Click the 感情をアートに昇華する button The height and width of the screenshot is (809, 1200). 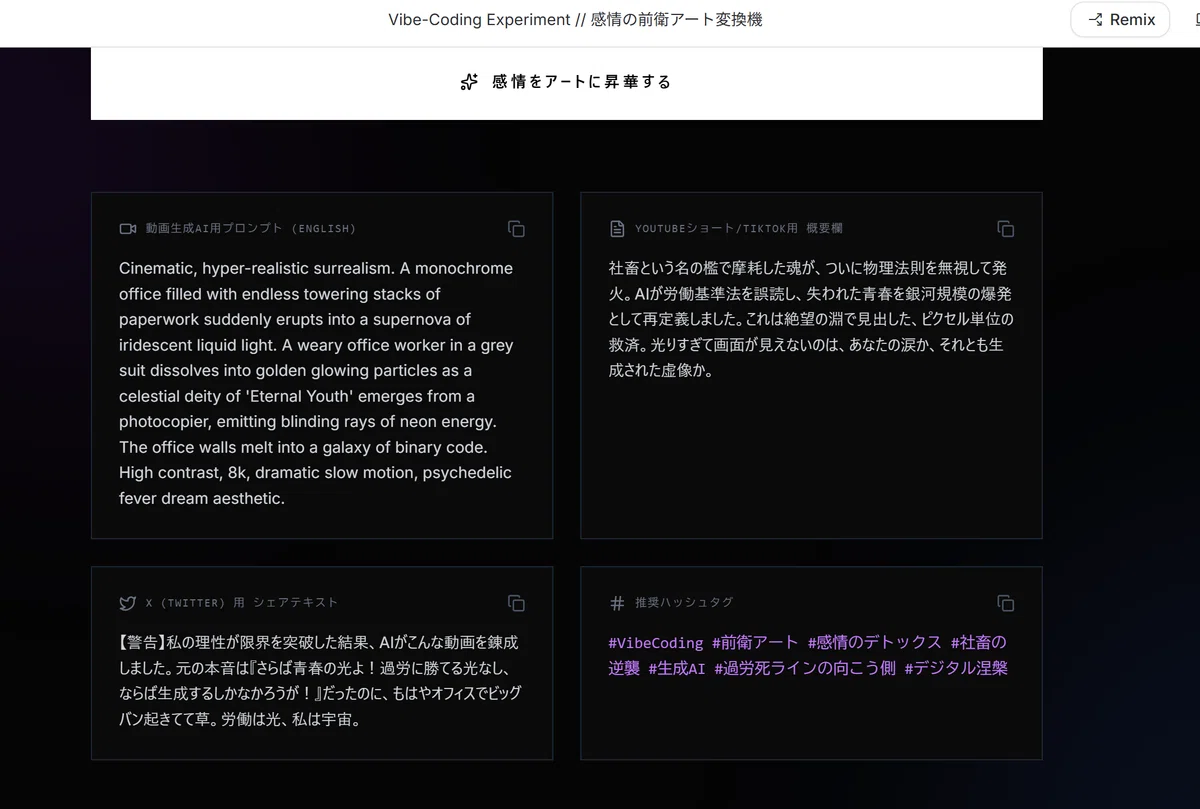pyautogui.click(x=566, y=82)
